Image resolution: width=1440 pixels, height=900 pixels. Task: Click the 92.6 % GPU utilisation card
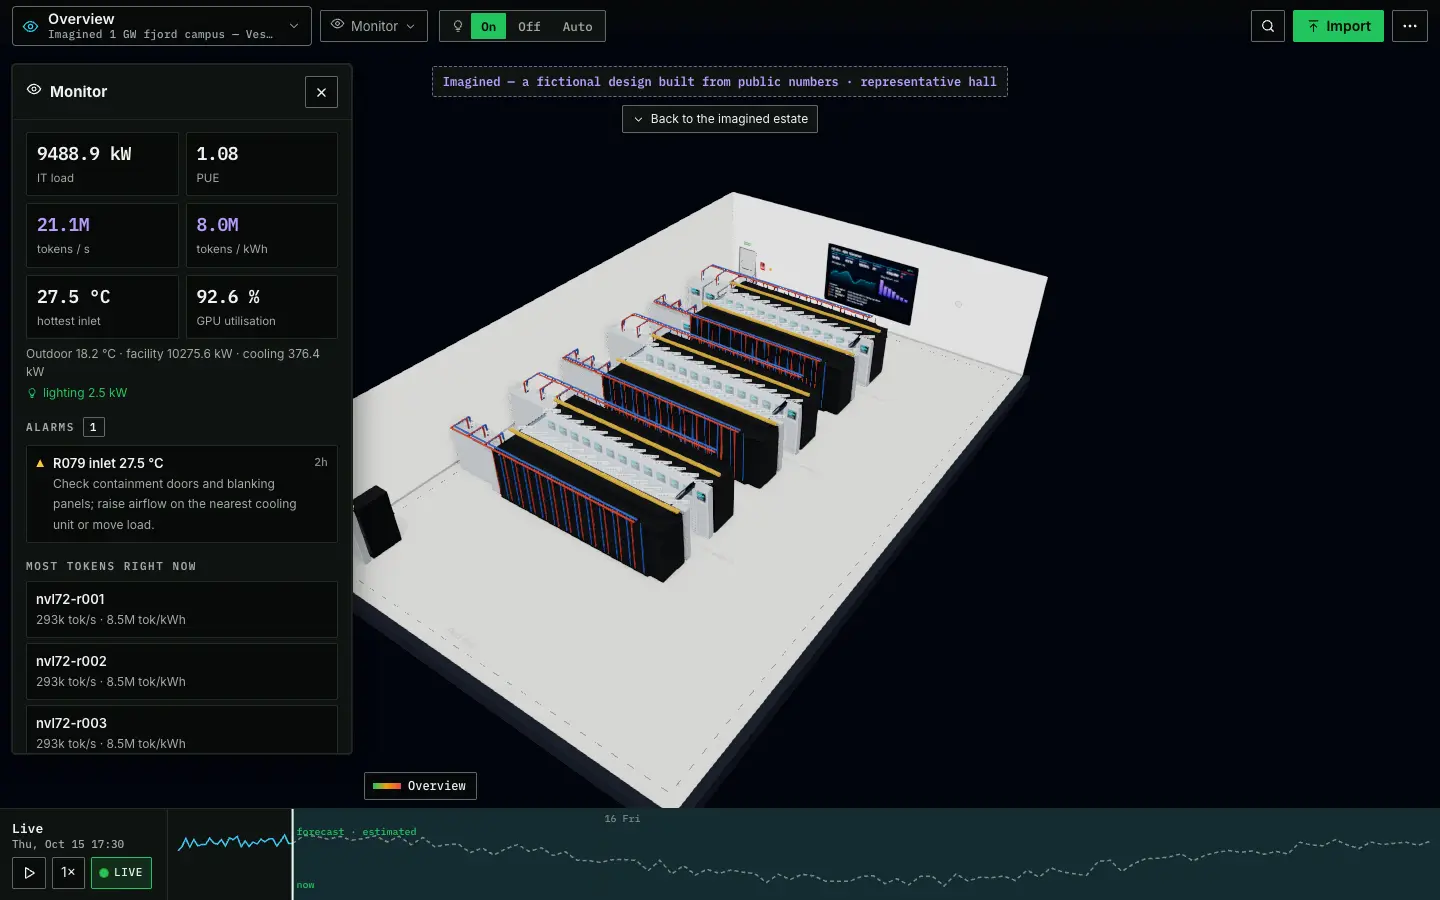262,307
